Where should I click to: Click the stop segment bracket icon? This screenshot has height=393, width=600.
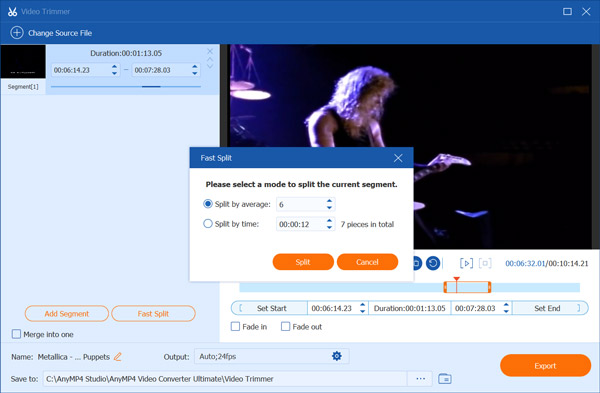[x=485, y=263]
